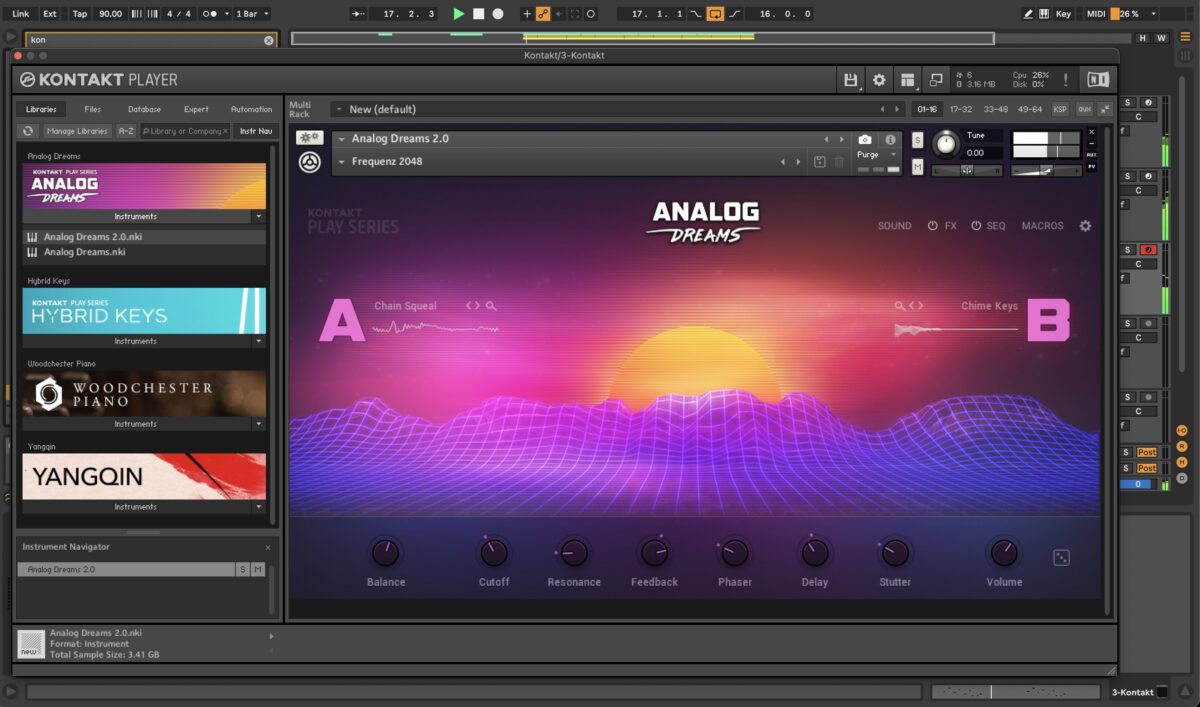Image resolution: width=1200 pixels, height=707 pixels.
Task: Click the exclamation panic button
Action: coord(1066,80)
